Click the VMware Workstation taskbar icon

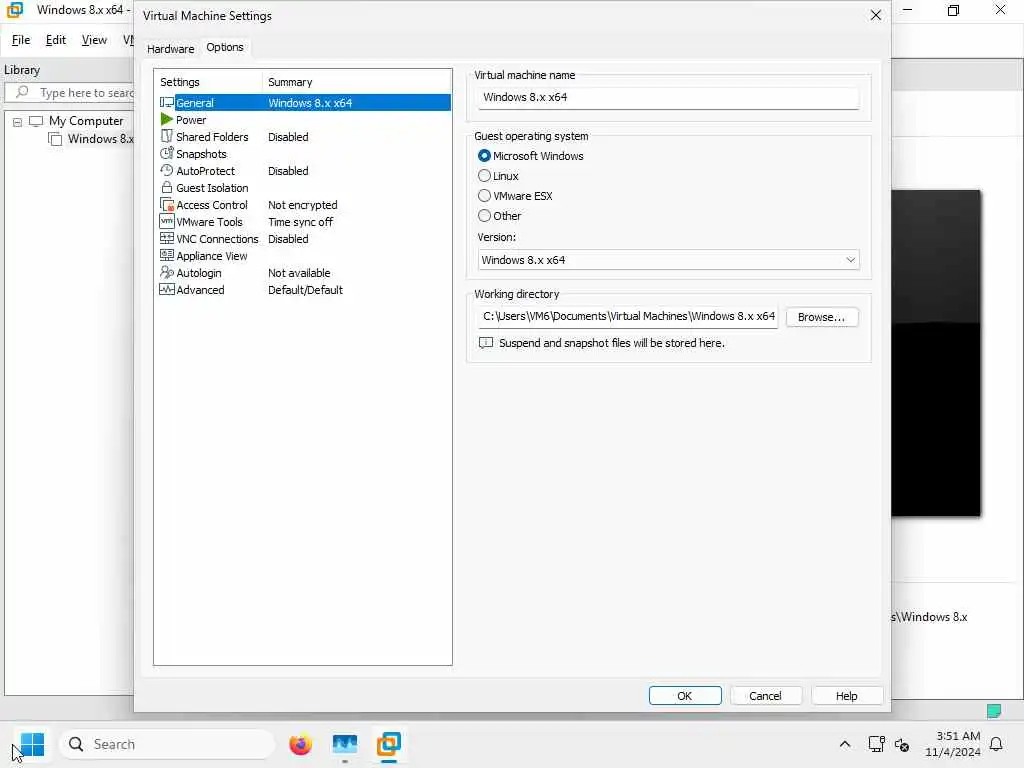point(389,744)
